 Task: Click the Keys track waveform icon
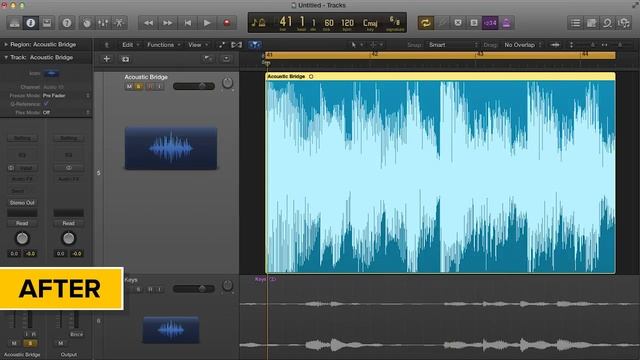pos(171,329)
